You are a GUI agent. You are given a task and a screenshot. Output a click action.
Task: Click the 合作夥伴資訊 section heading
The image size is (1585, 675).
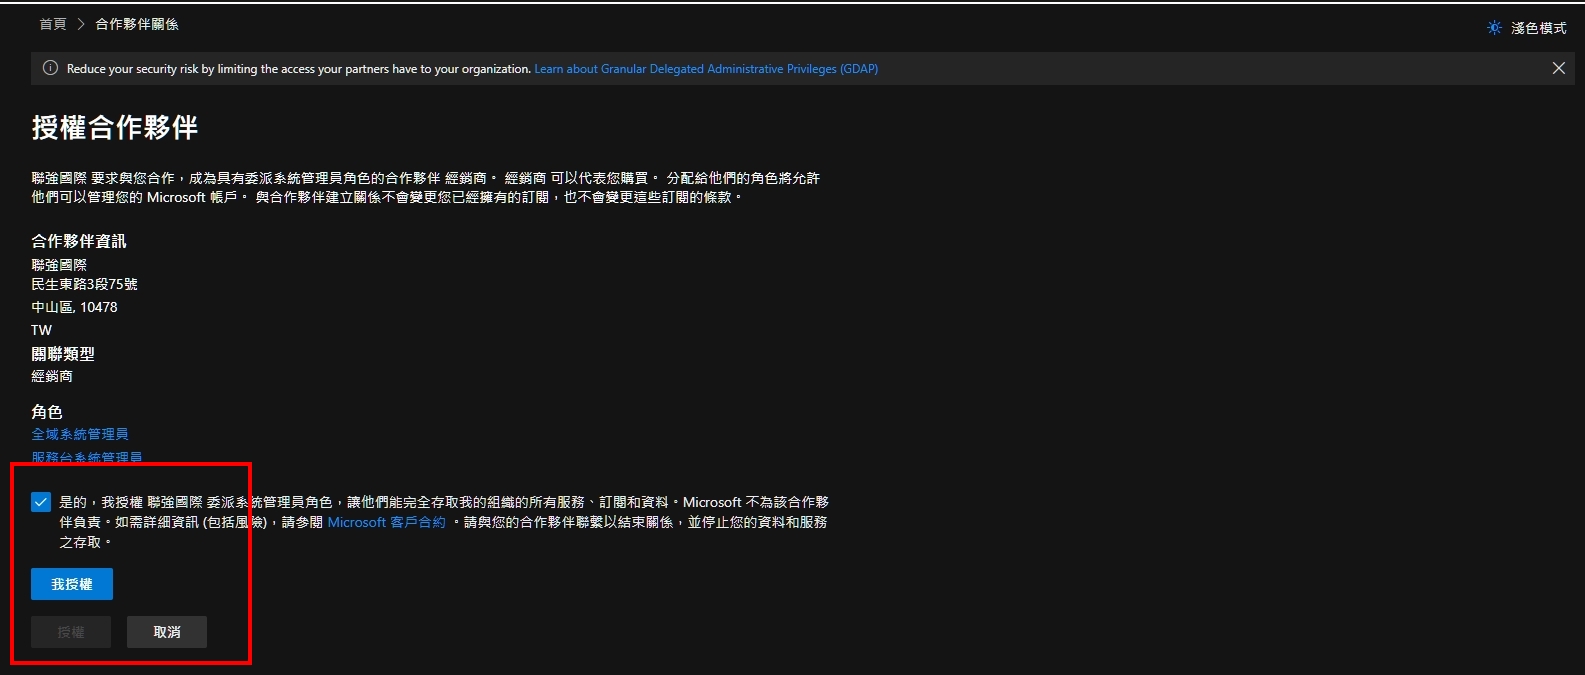(79, 241)
